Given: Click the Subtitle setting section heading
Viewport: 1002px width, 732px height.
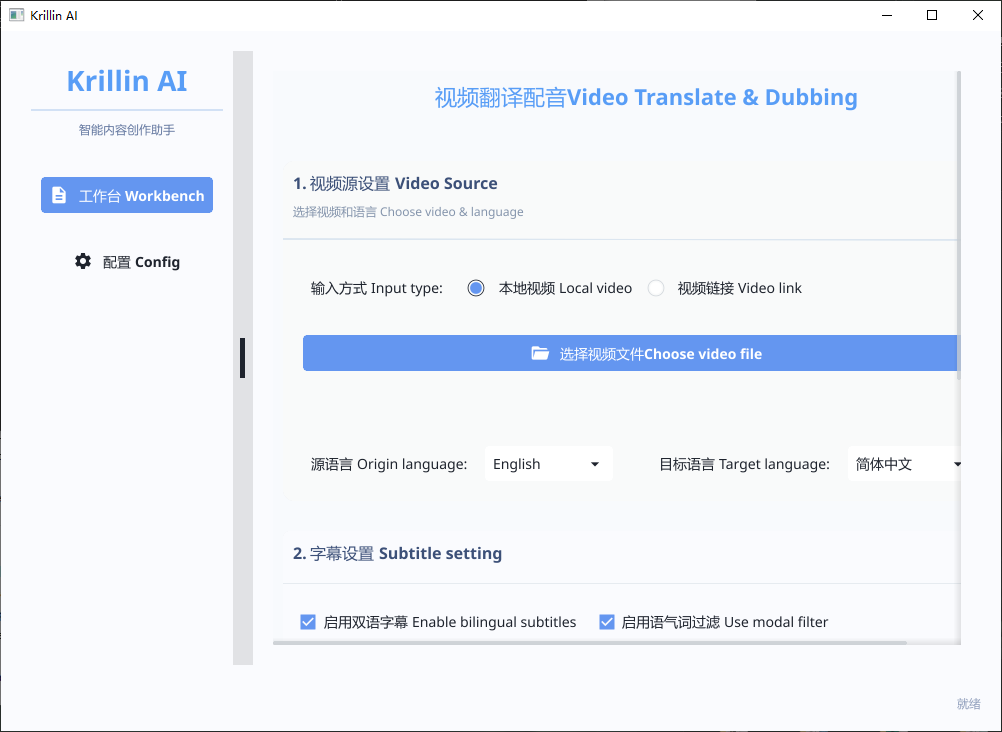Looking at the screenshot, I should click(397, 552).
